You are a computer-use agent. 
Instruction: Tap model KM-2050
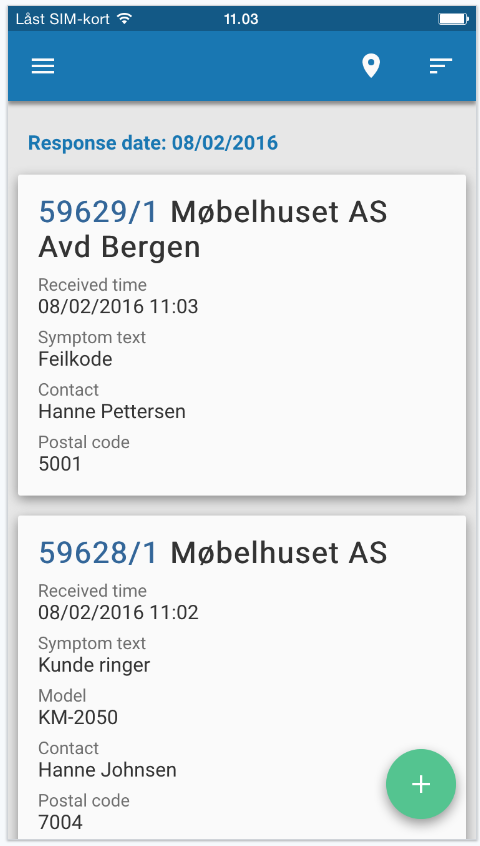78,717
